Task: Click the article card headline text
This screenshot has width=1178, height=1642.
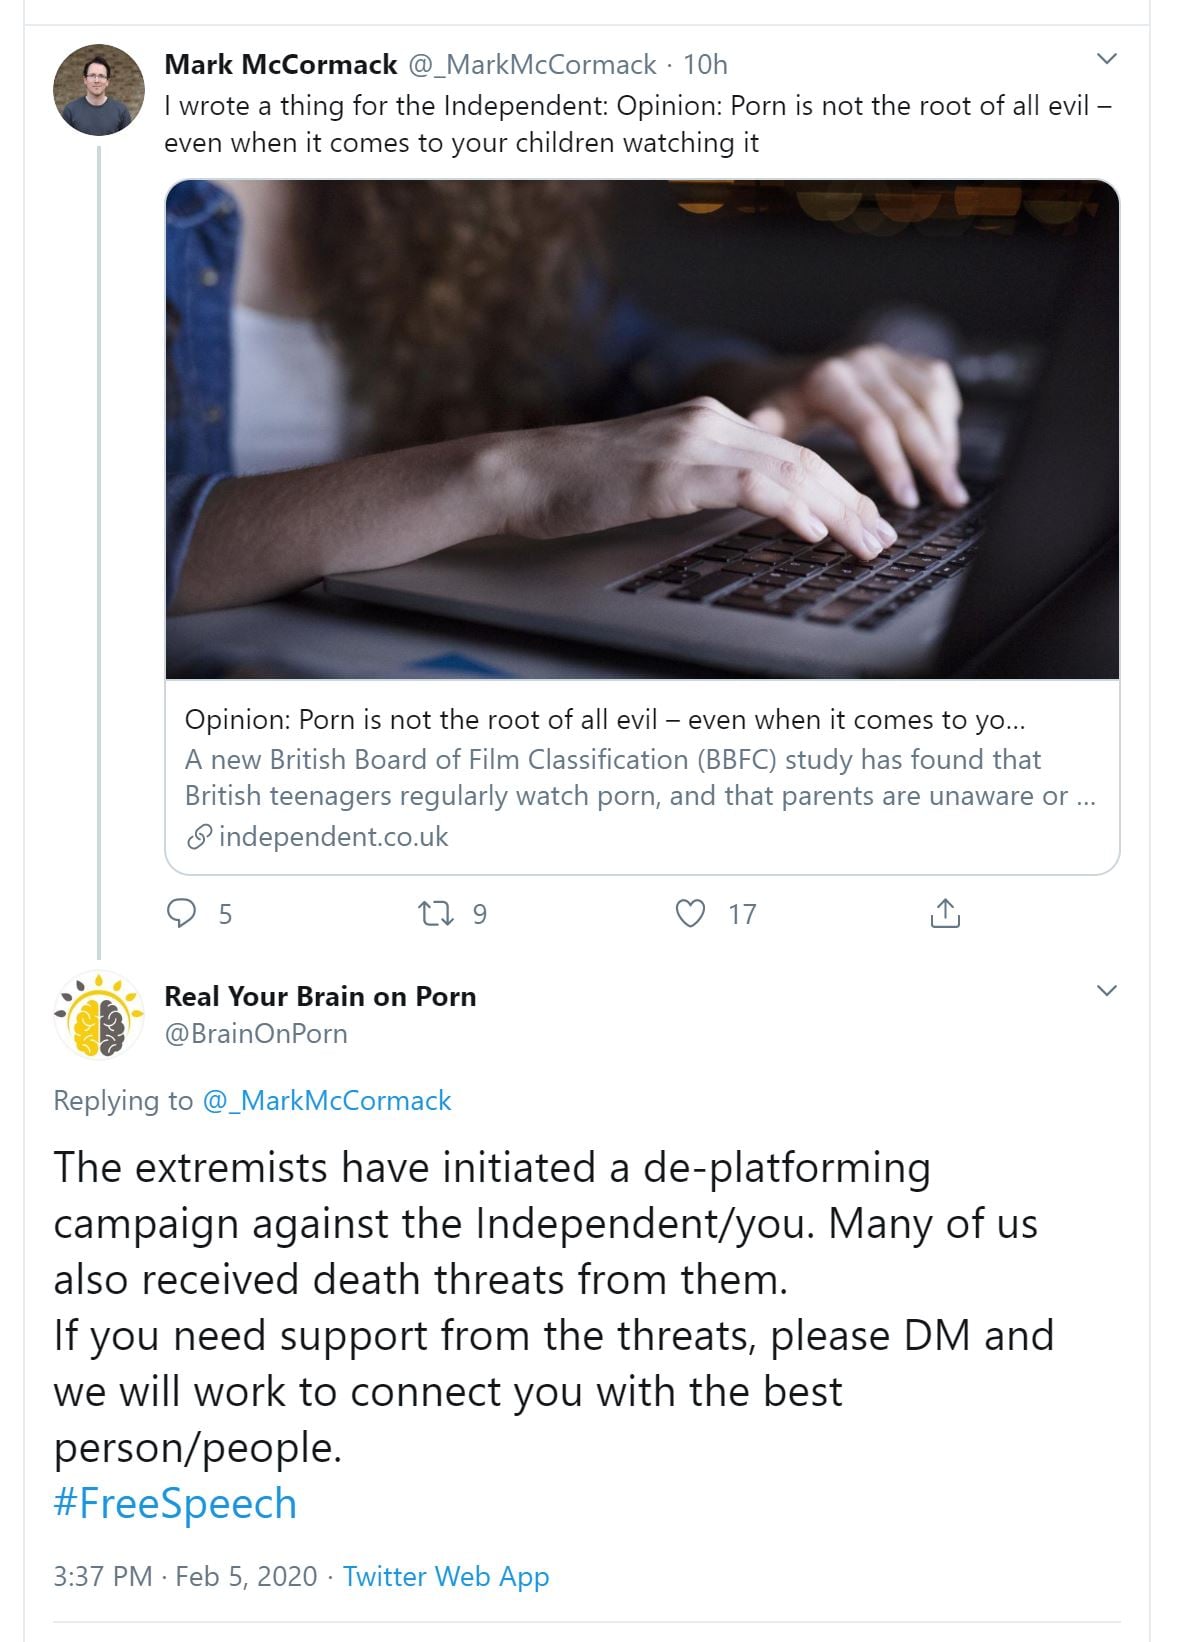Action: [604, 720]
